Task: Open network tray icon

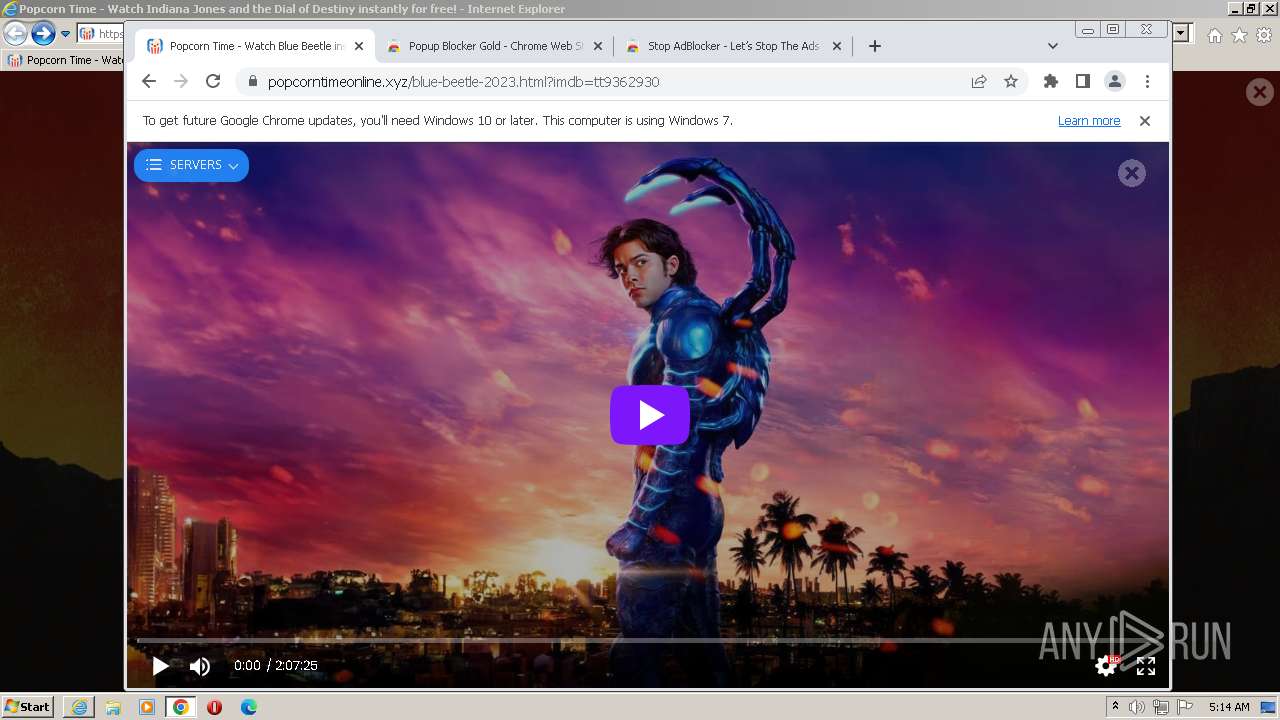Action: point(1160,707)
